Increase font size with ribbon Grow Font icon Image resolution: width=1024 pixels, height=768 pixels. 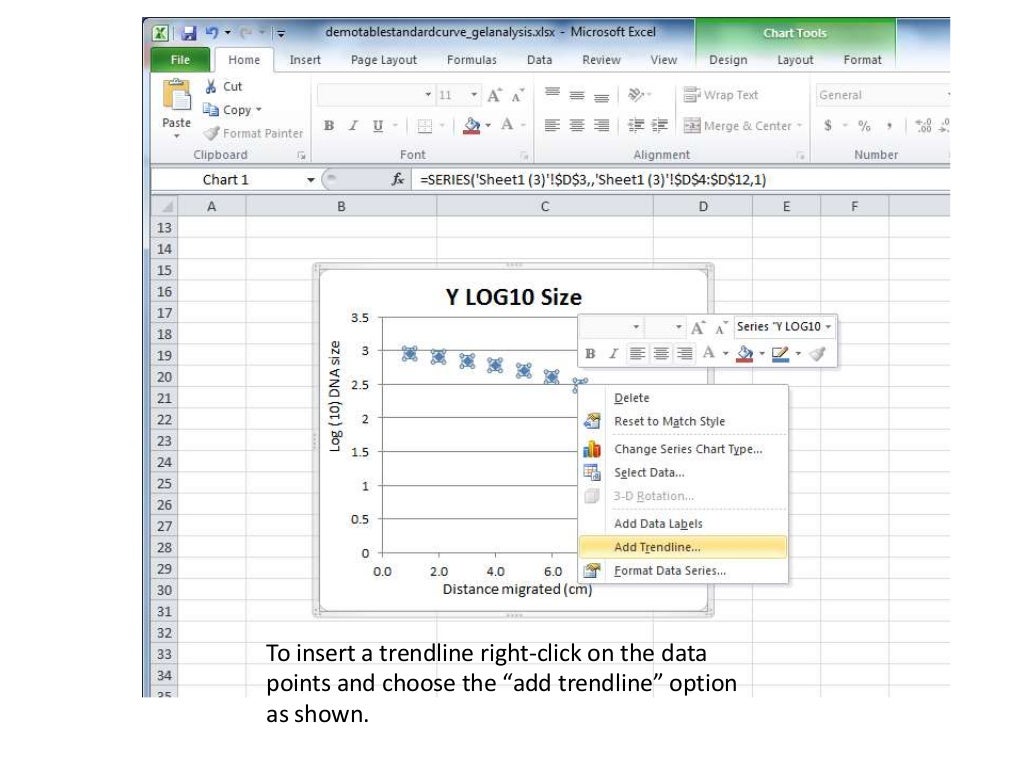(x=494, y=95)
